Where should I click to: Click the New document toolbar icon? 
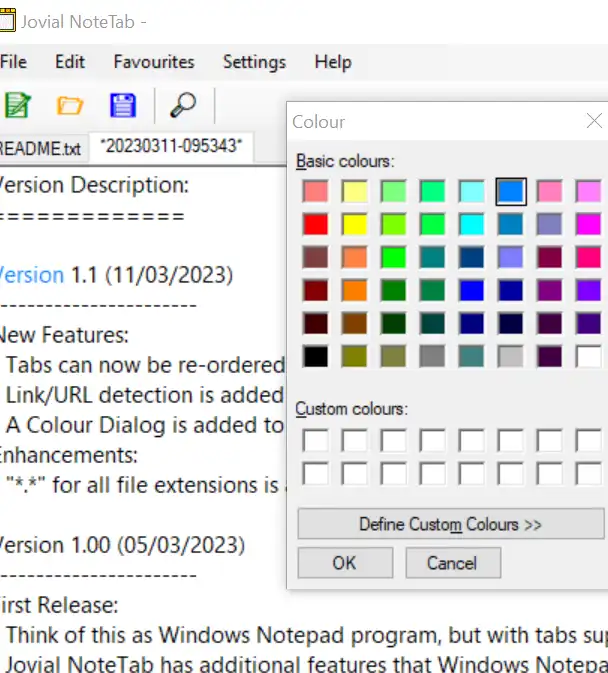click(17, 105)
